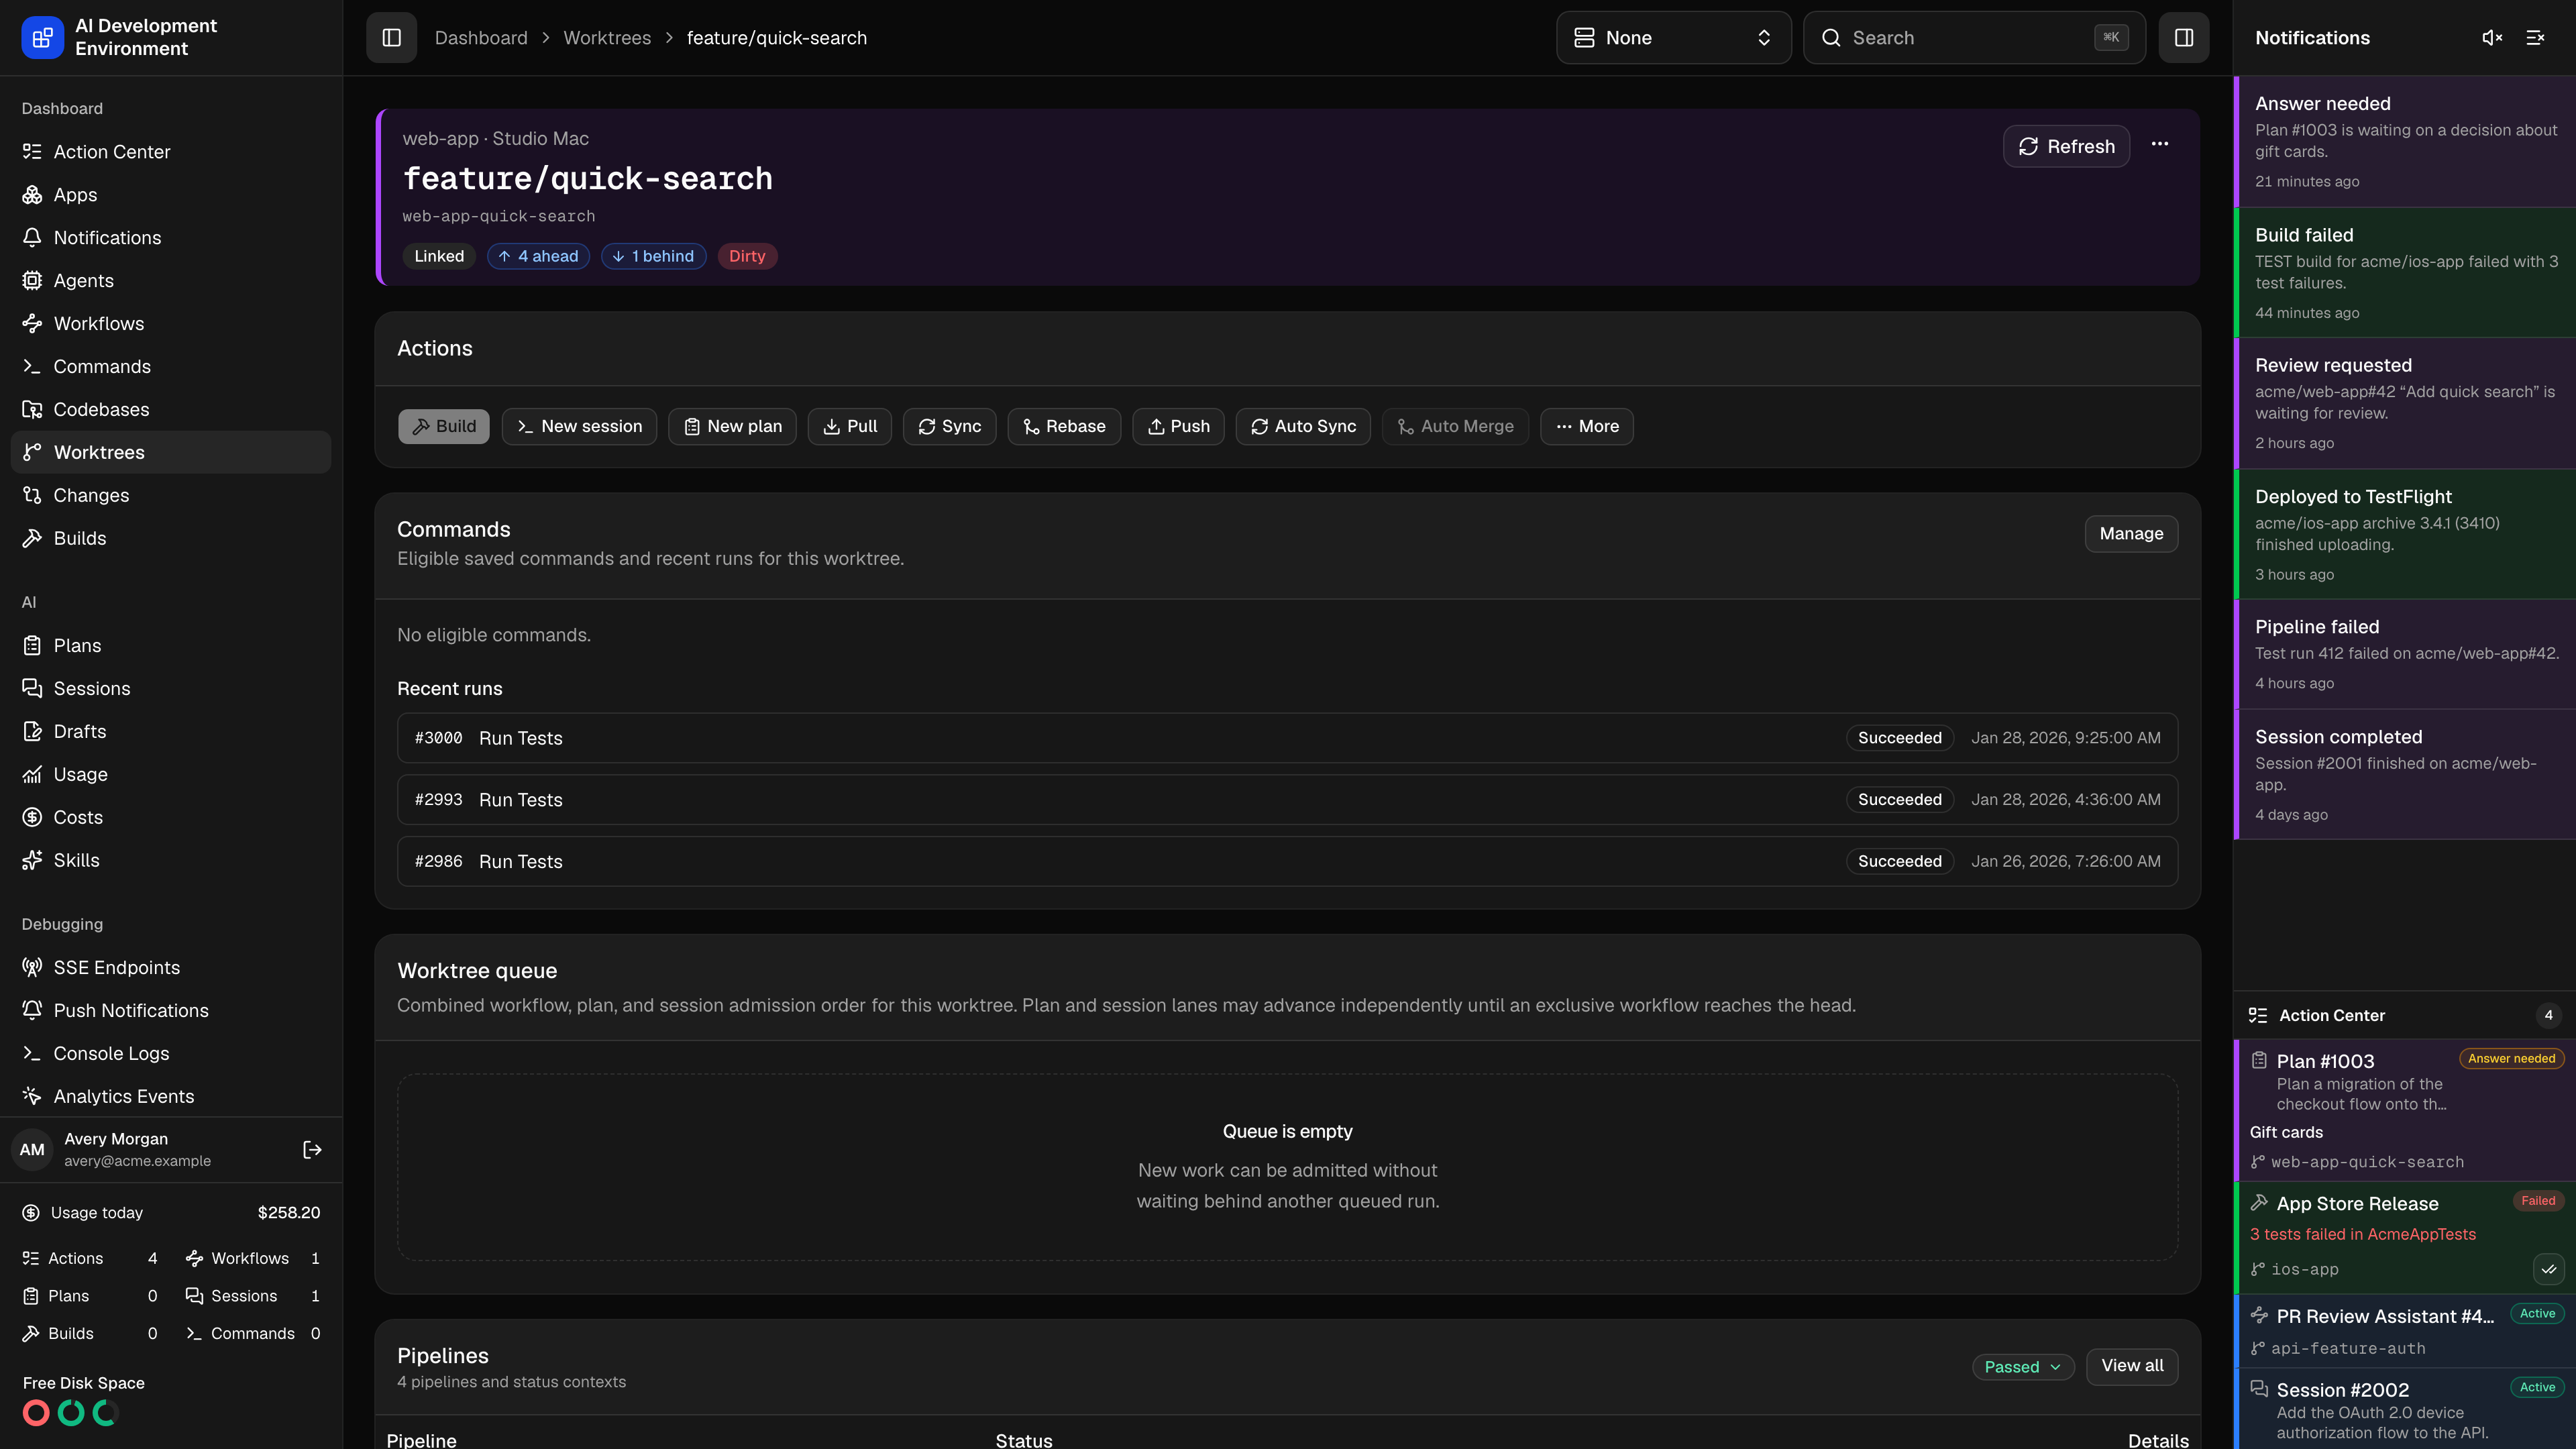
Task: Mark App Store Release item as done
Action: click(2549, 1269)
